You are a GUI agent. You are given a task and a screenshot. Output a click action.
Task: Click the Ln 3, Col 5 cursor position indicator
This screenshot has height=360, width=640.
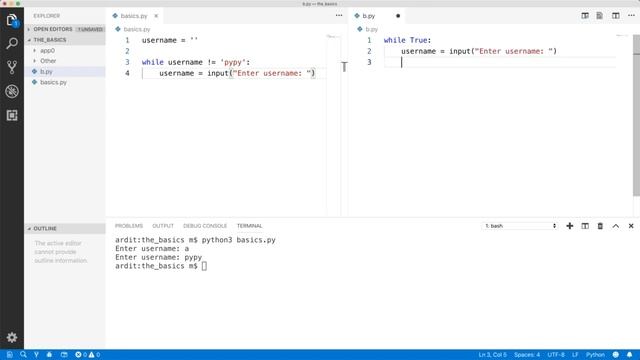[492, 355]
